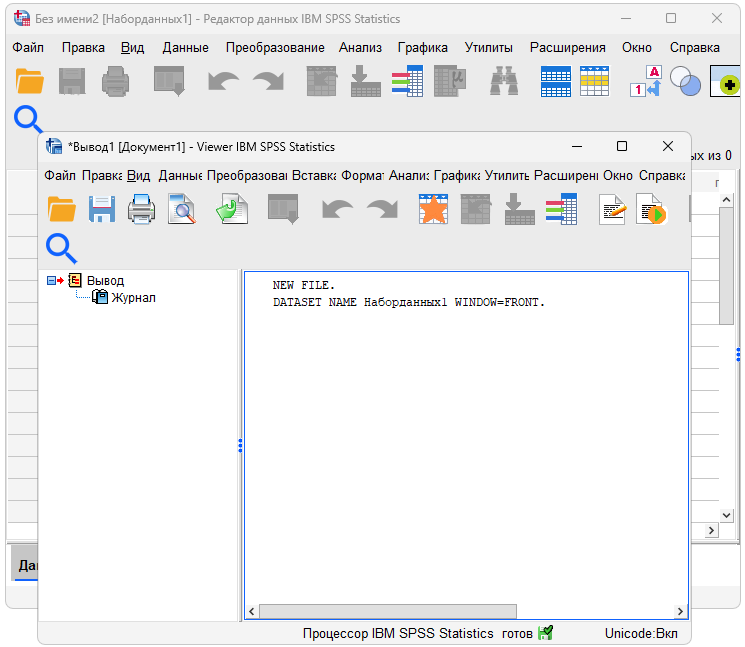Open file with Viewer folder icon
The width and height of the screenshot is (745, 647).
62,209
